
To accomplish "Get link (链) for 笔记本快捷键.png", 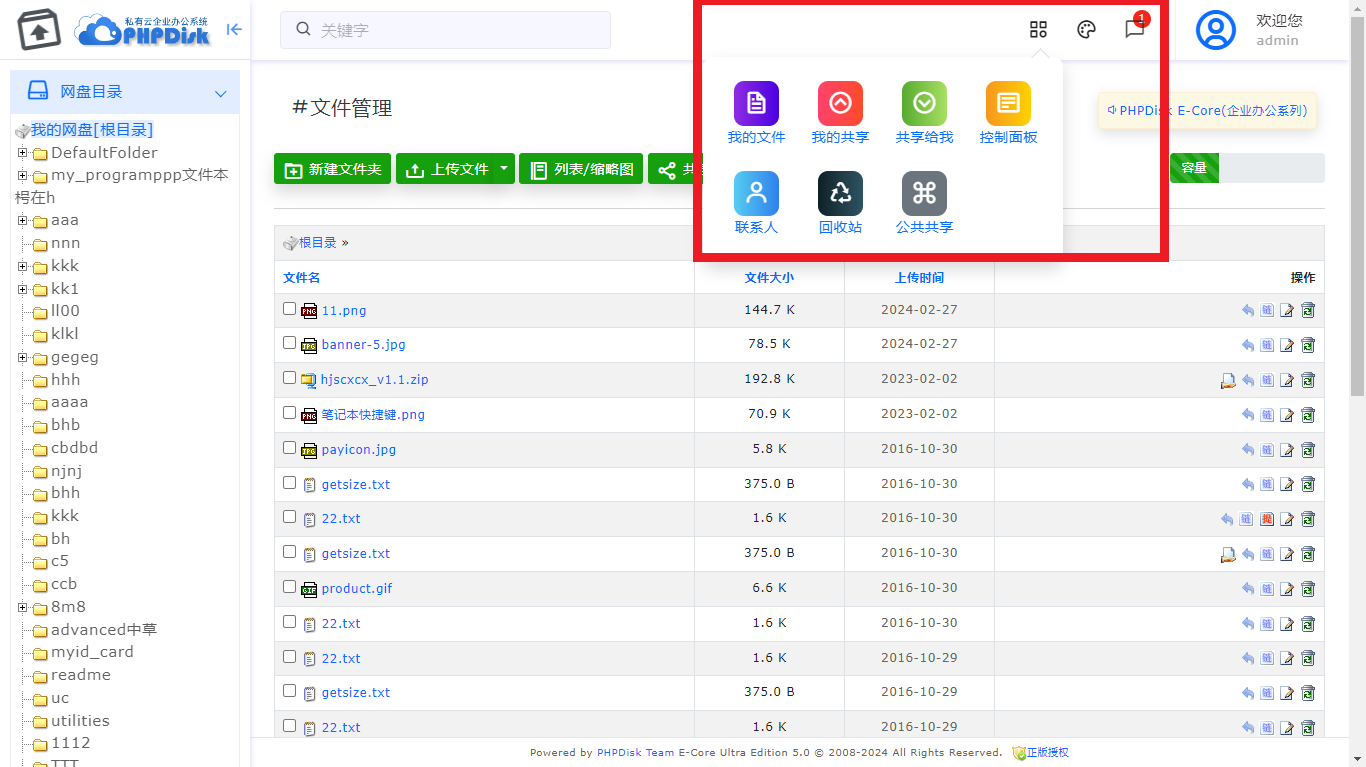I will (x=1267, y=415).
